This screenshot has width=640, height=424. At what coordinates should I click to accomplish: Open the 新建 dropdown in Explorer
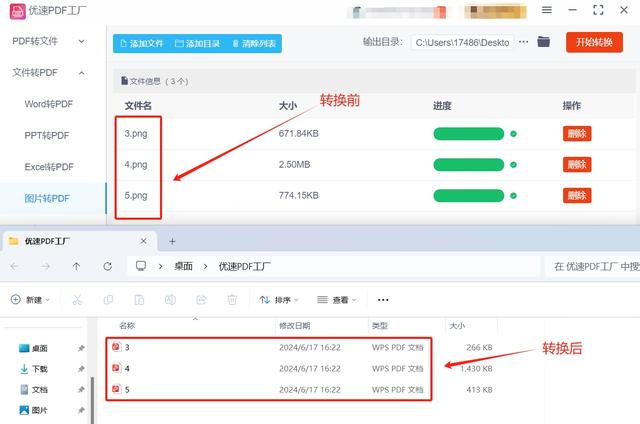point(30,300)
